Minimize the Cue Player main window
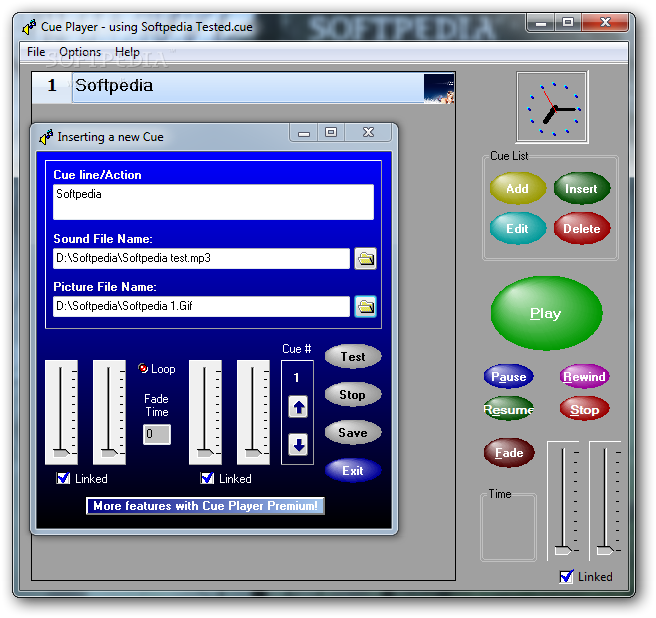 pos(541,23)
